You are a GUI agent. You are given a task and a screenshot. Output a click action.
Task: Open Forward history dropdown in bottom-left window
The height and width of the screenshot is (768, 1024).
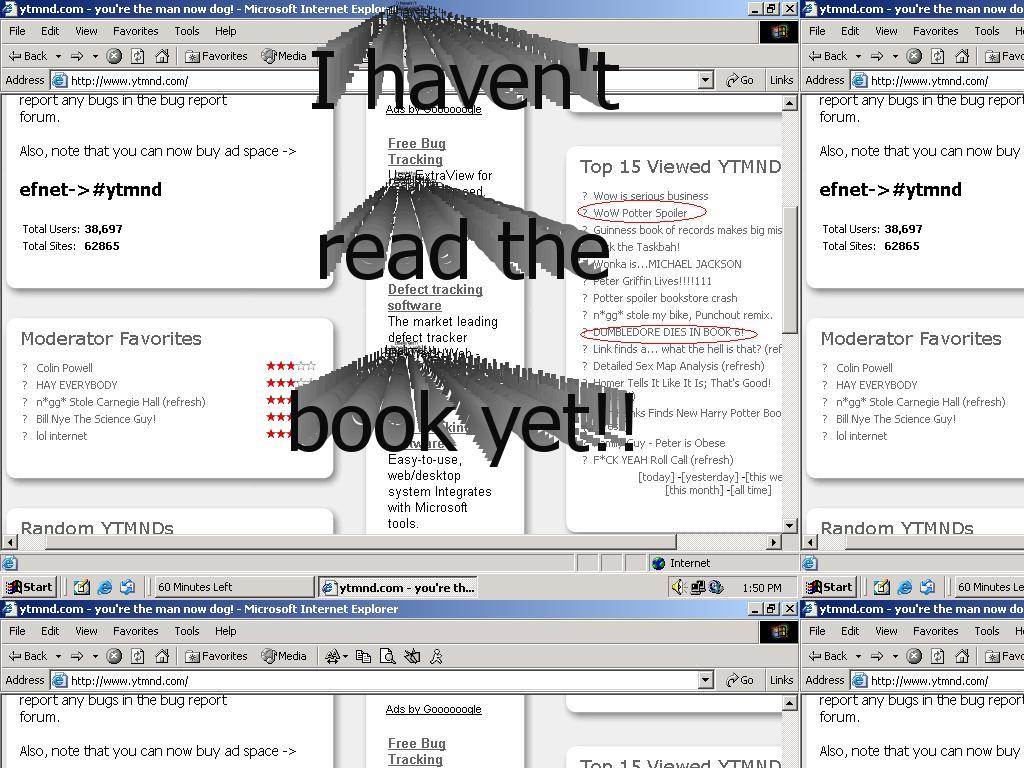point(95,657)
